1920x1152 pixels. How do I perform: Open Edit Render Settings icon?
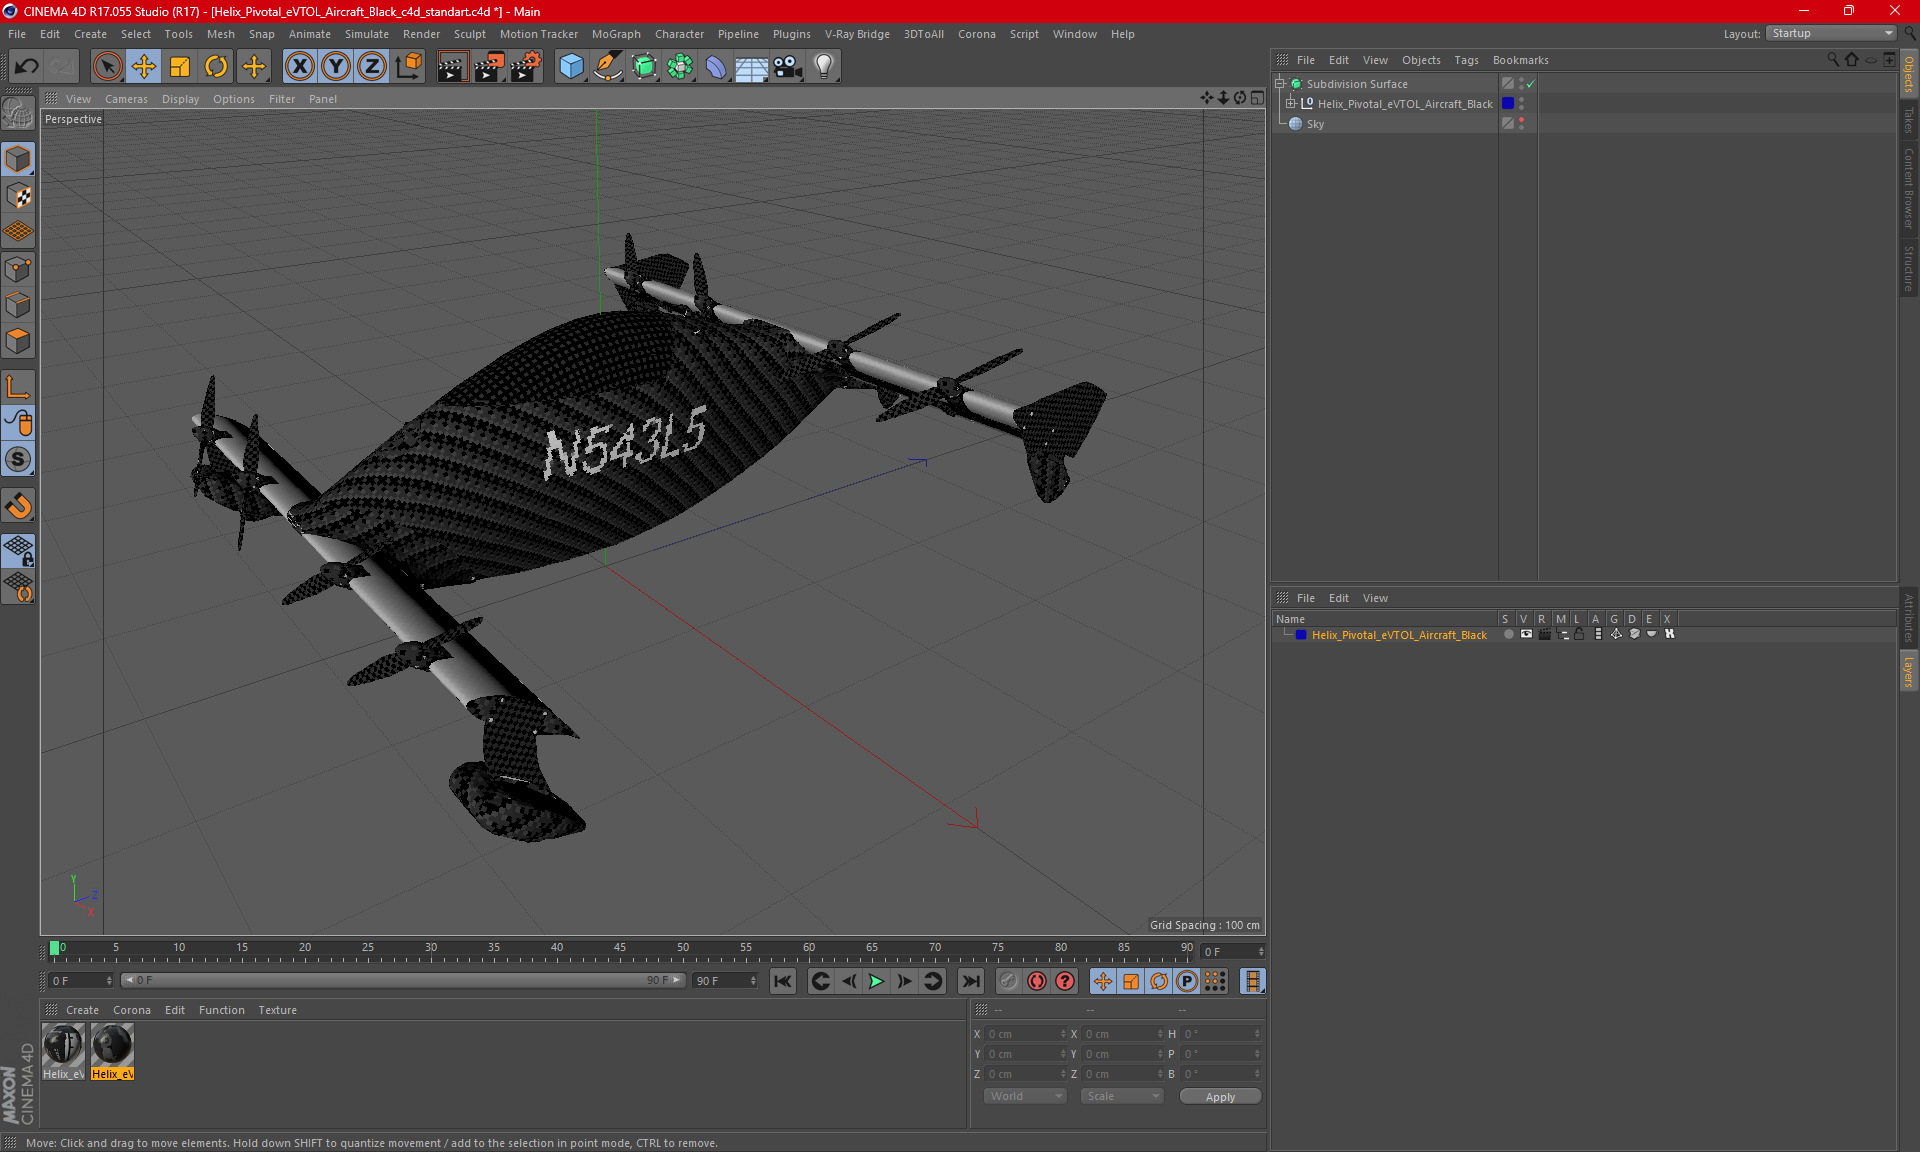pyautogui.click(x=525, y=67)
